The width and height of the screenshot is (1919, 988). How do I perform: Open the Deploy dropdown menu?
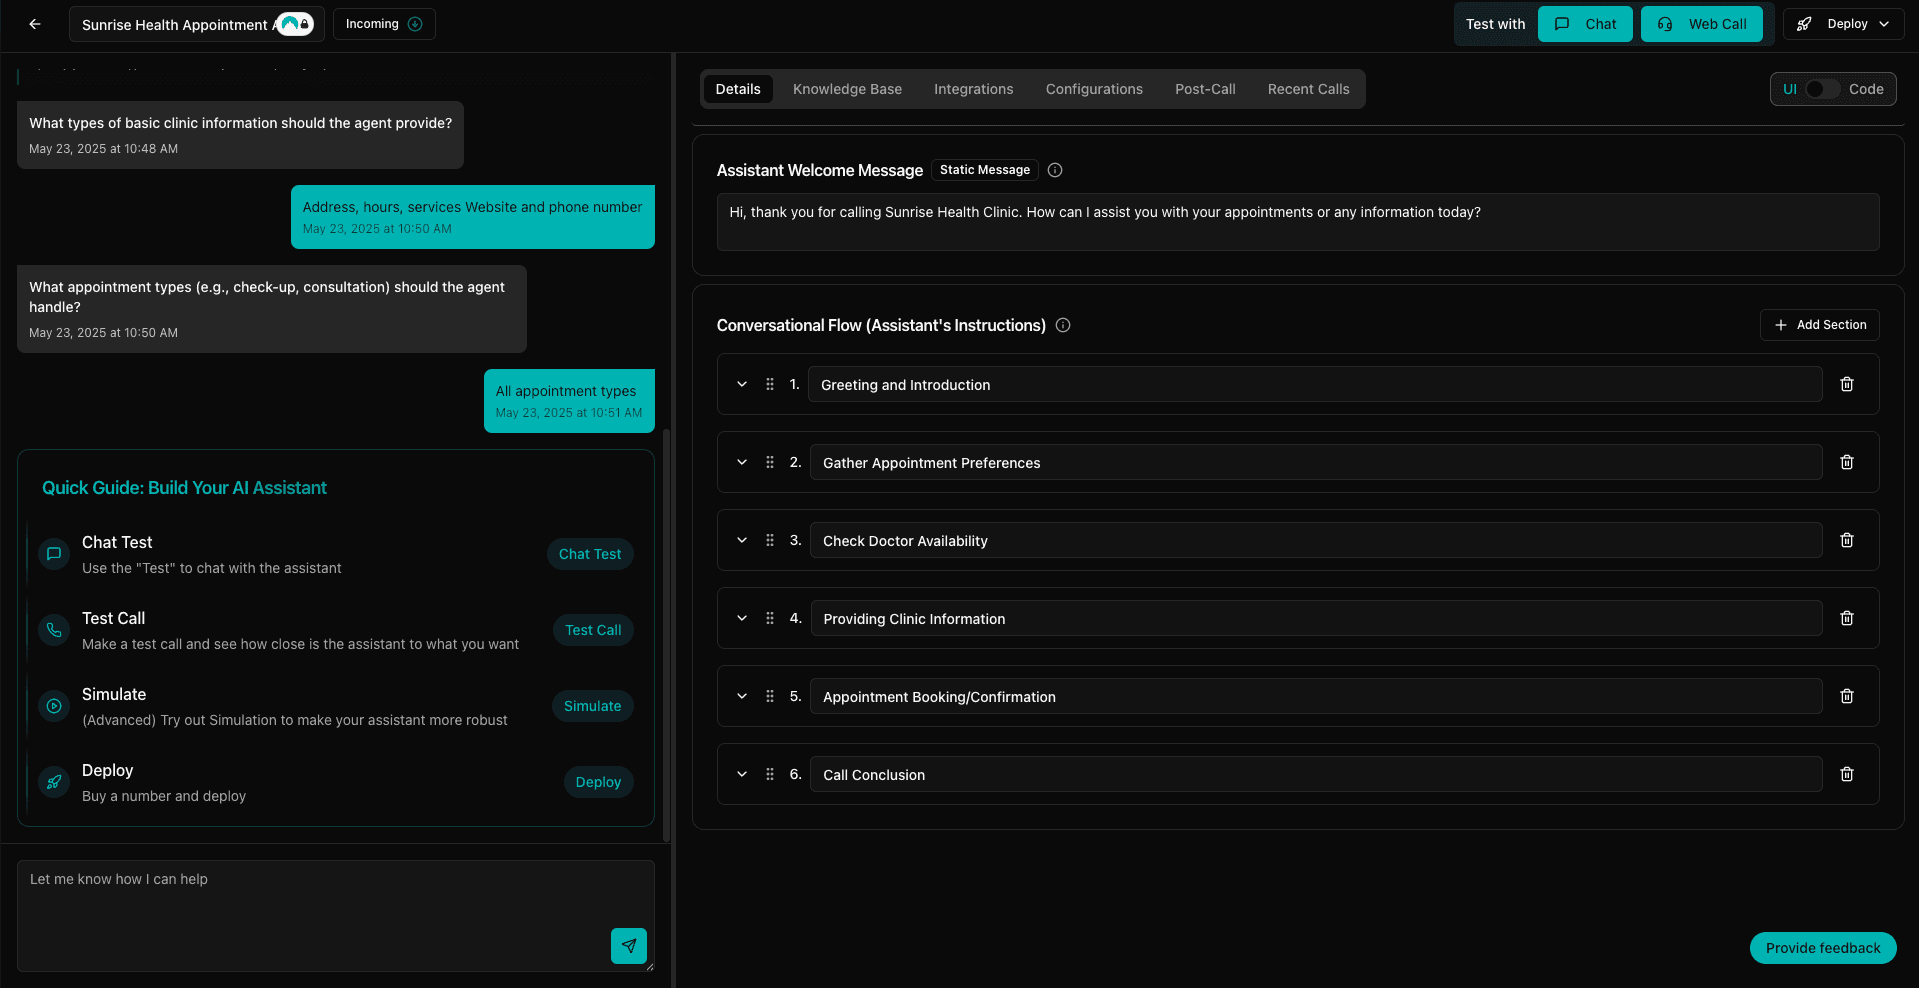pyautogui.click(x=1843, y=23)
